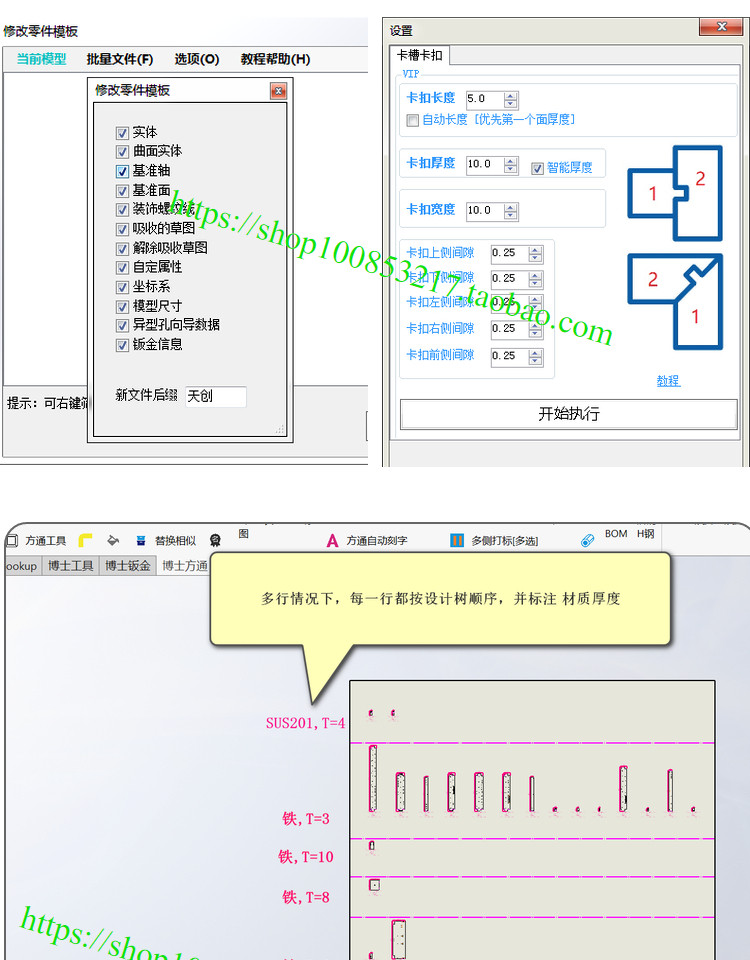
Task: Switch to the 博士工具 tab
Action: (x=70, y=566)
